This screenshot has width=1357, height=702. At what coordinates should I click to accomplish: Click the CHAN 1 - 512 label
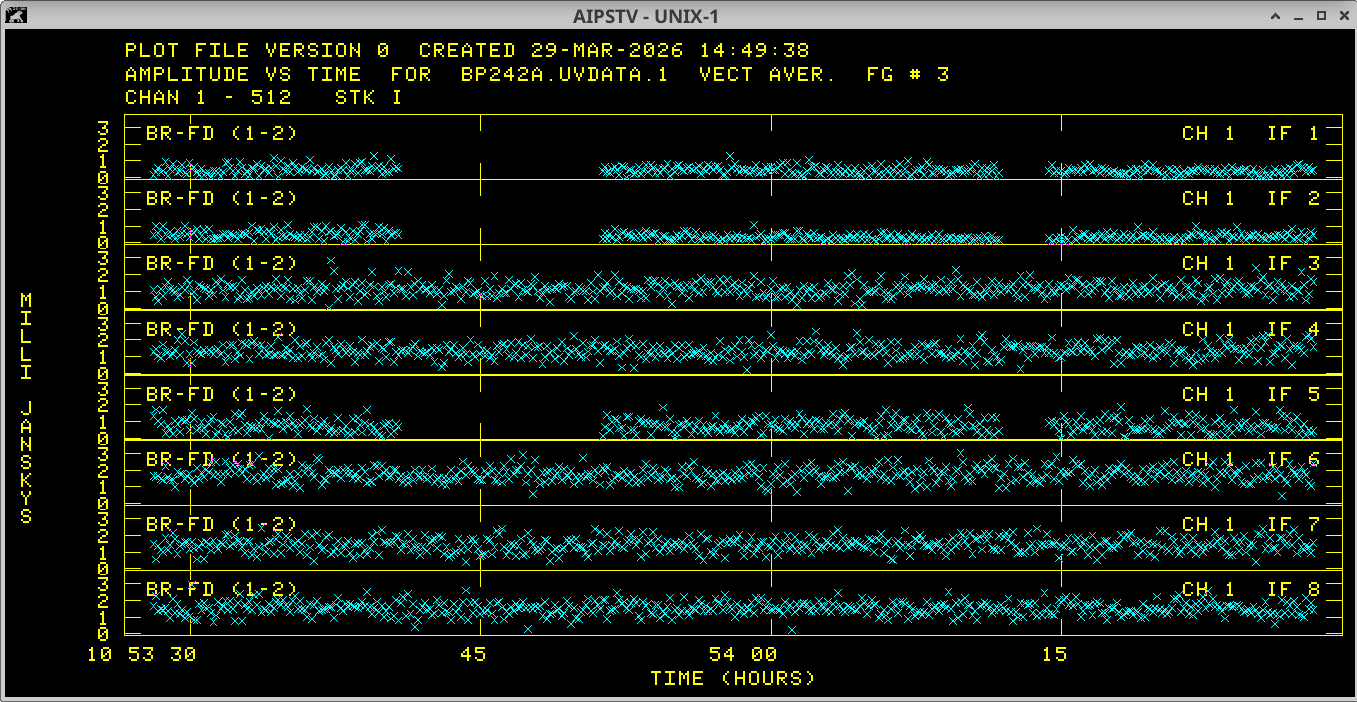pos(208,98)
